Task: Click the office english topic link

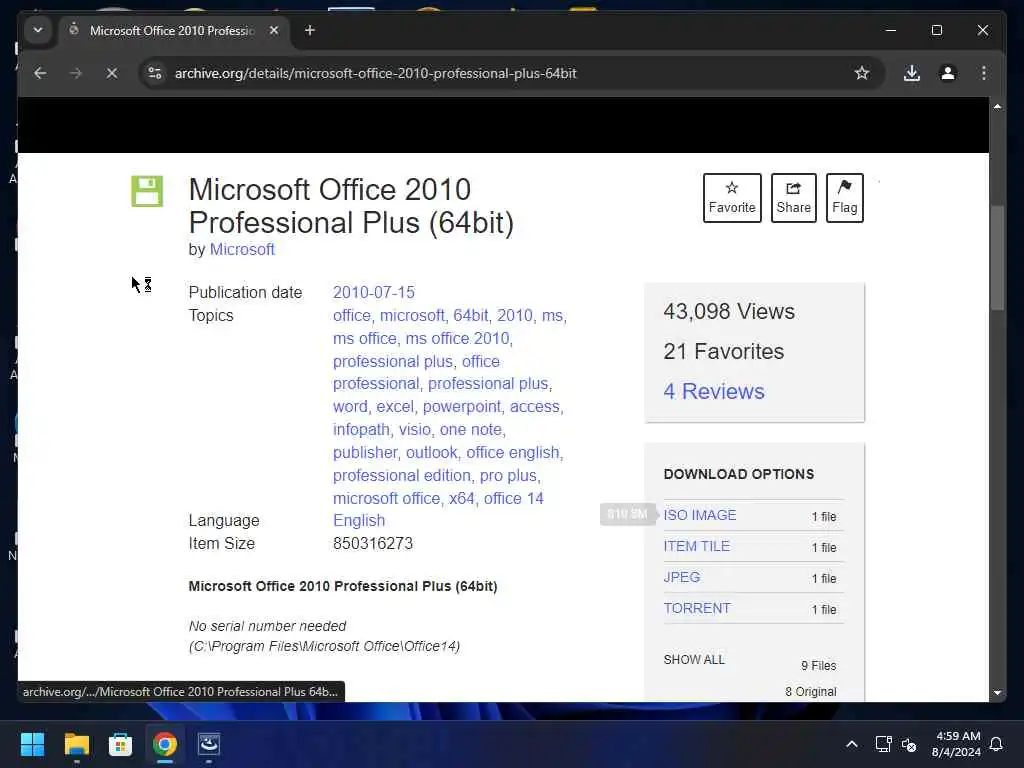Action: click(513, 452)
